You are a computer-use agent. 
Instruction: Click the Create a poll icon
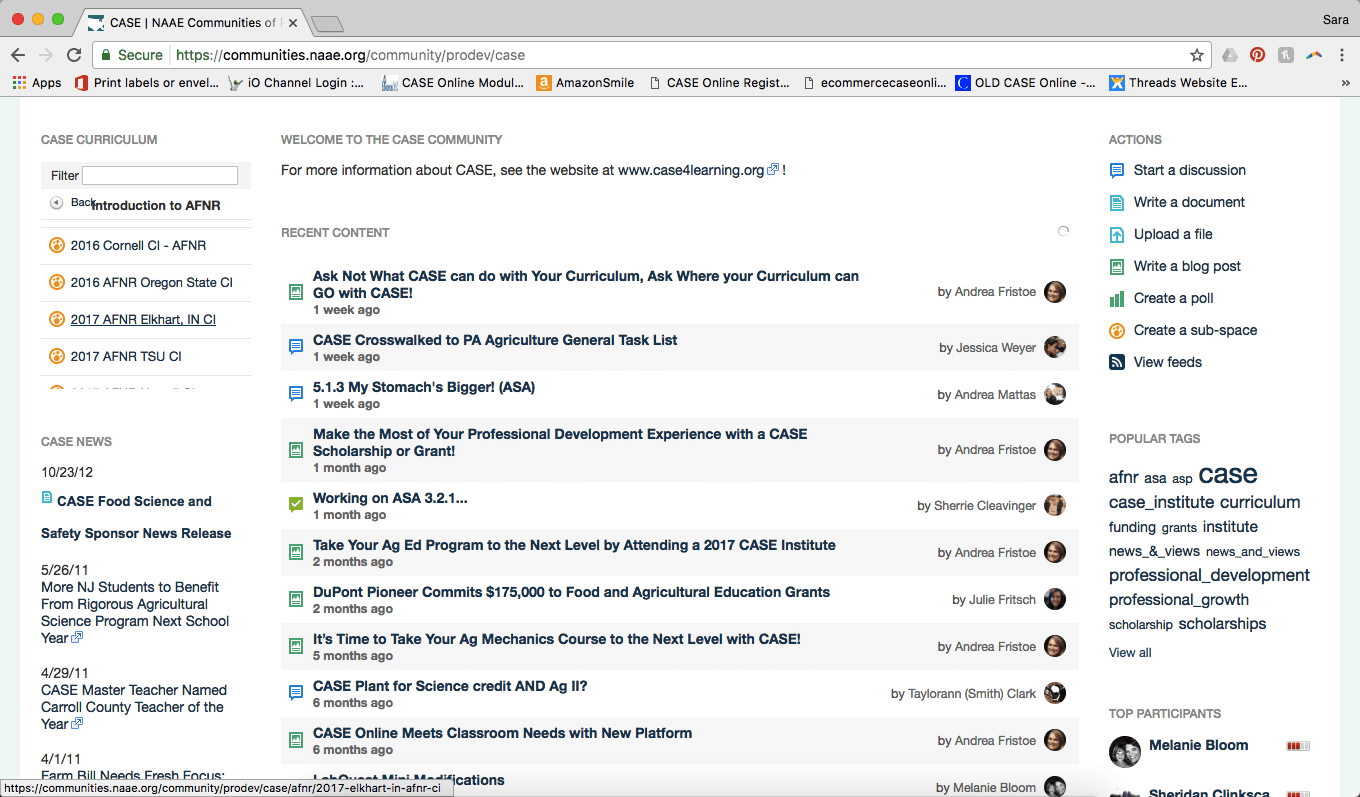click(x=1117, y=299)
